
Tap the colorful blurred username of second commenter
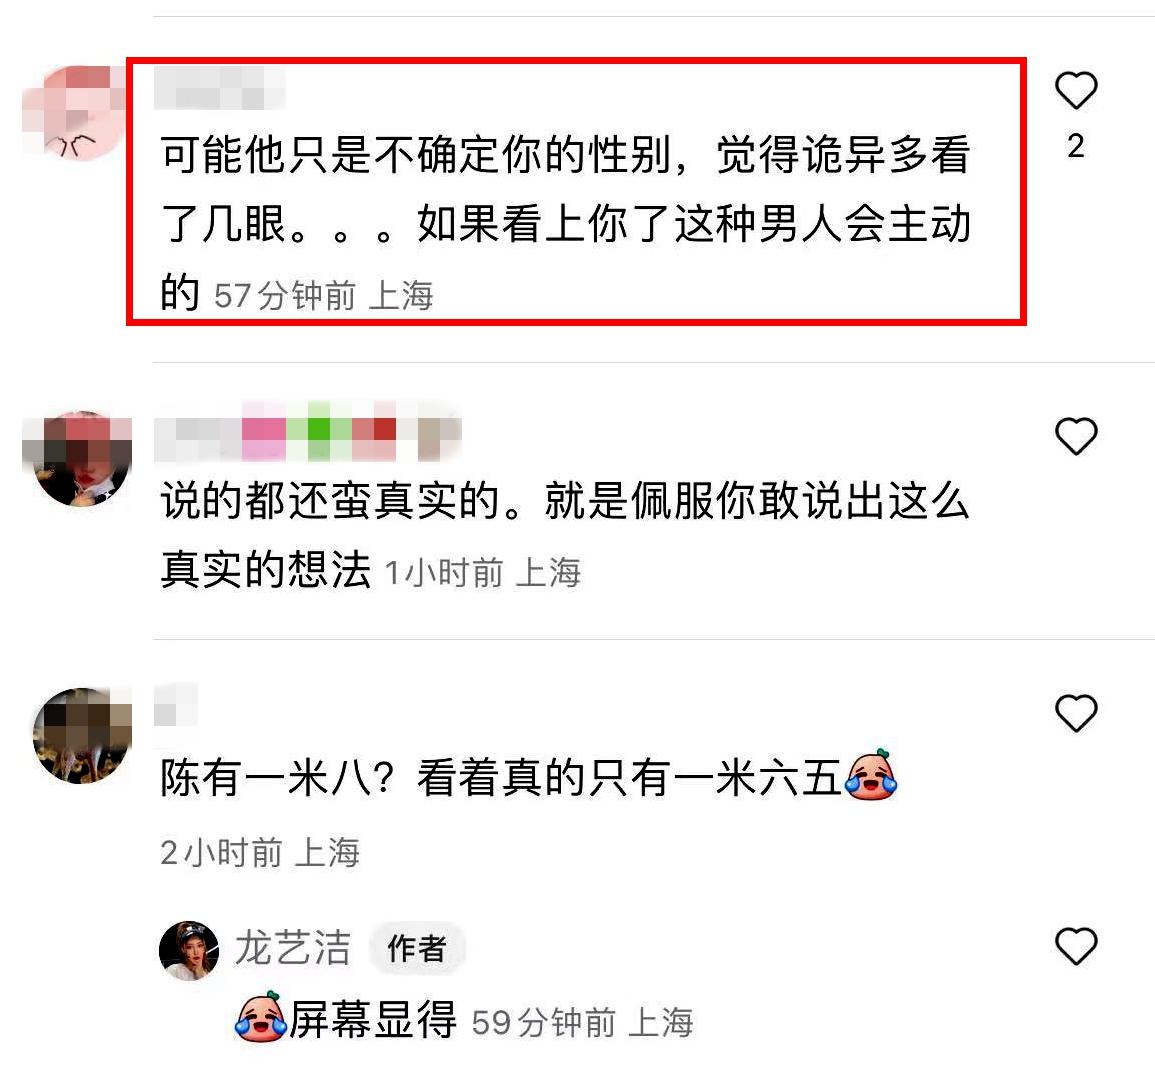308,432
